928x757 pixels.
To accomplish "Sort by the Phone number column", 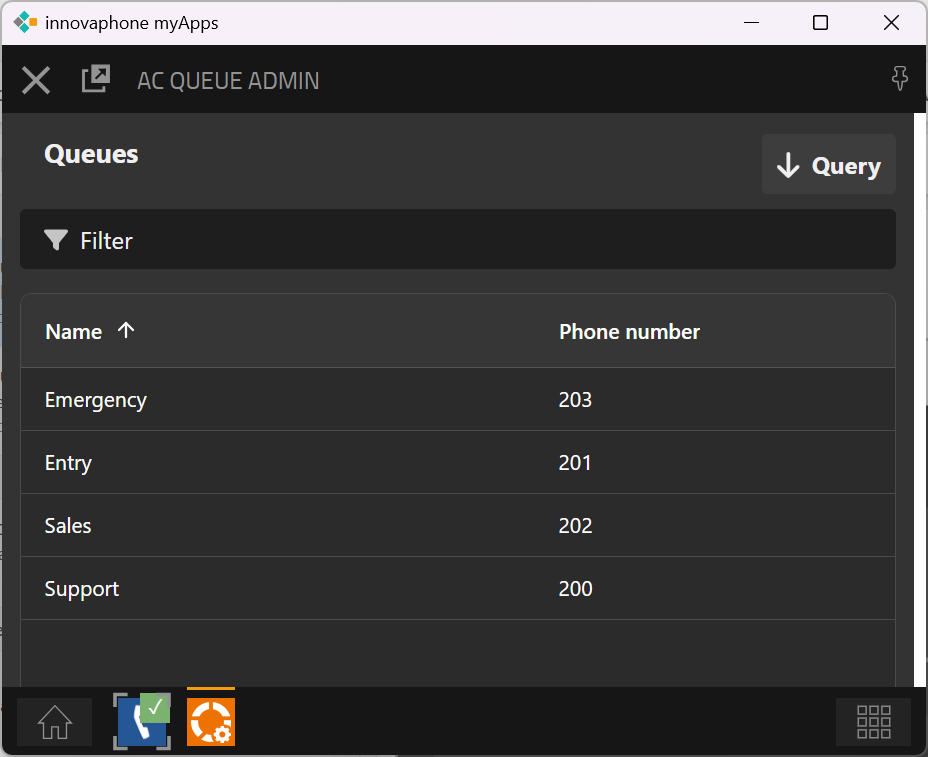I will pos(629,332).
